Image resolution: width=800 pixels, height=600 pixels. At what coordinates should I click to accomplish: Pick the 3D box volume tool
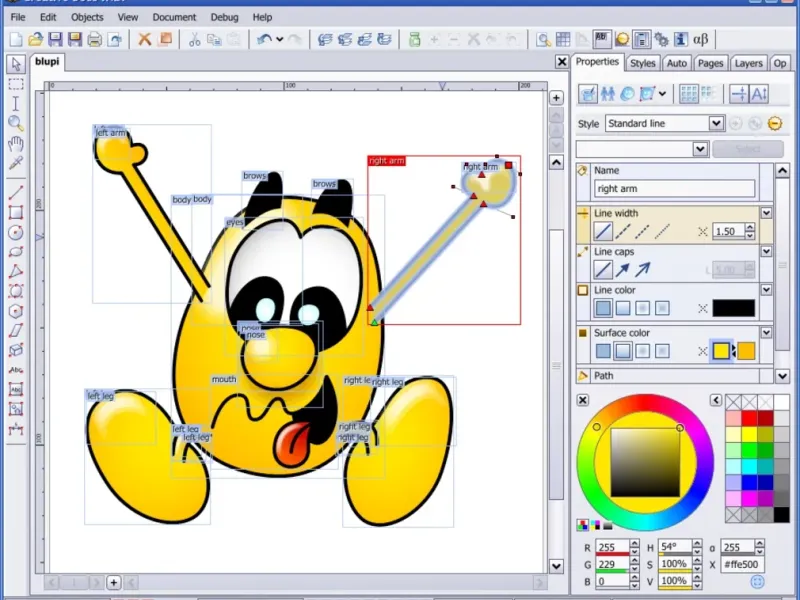tap(16, 350)
